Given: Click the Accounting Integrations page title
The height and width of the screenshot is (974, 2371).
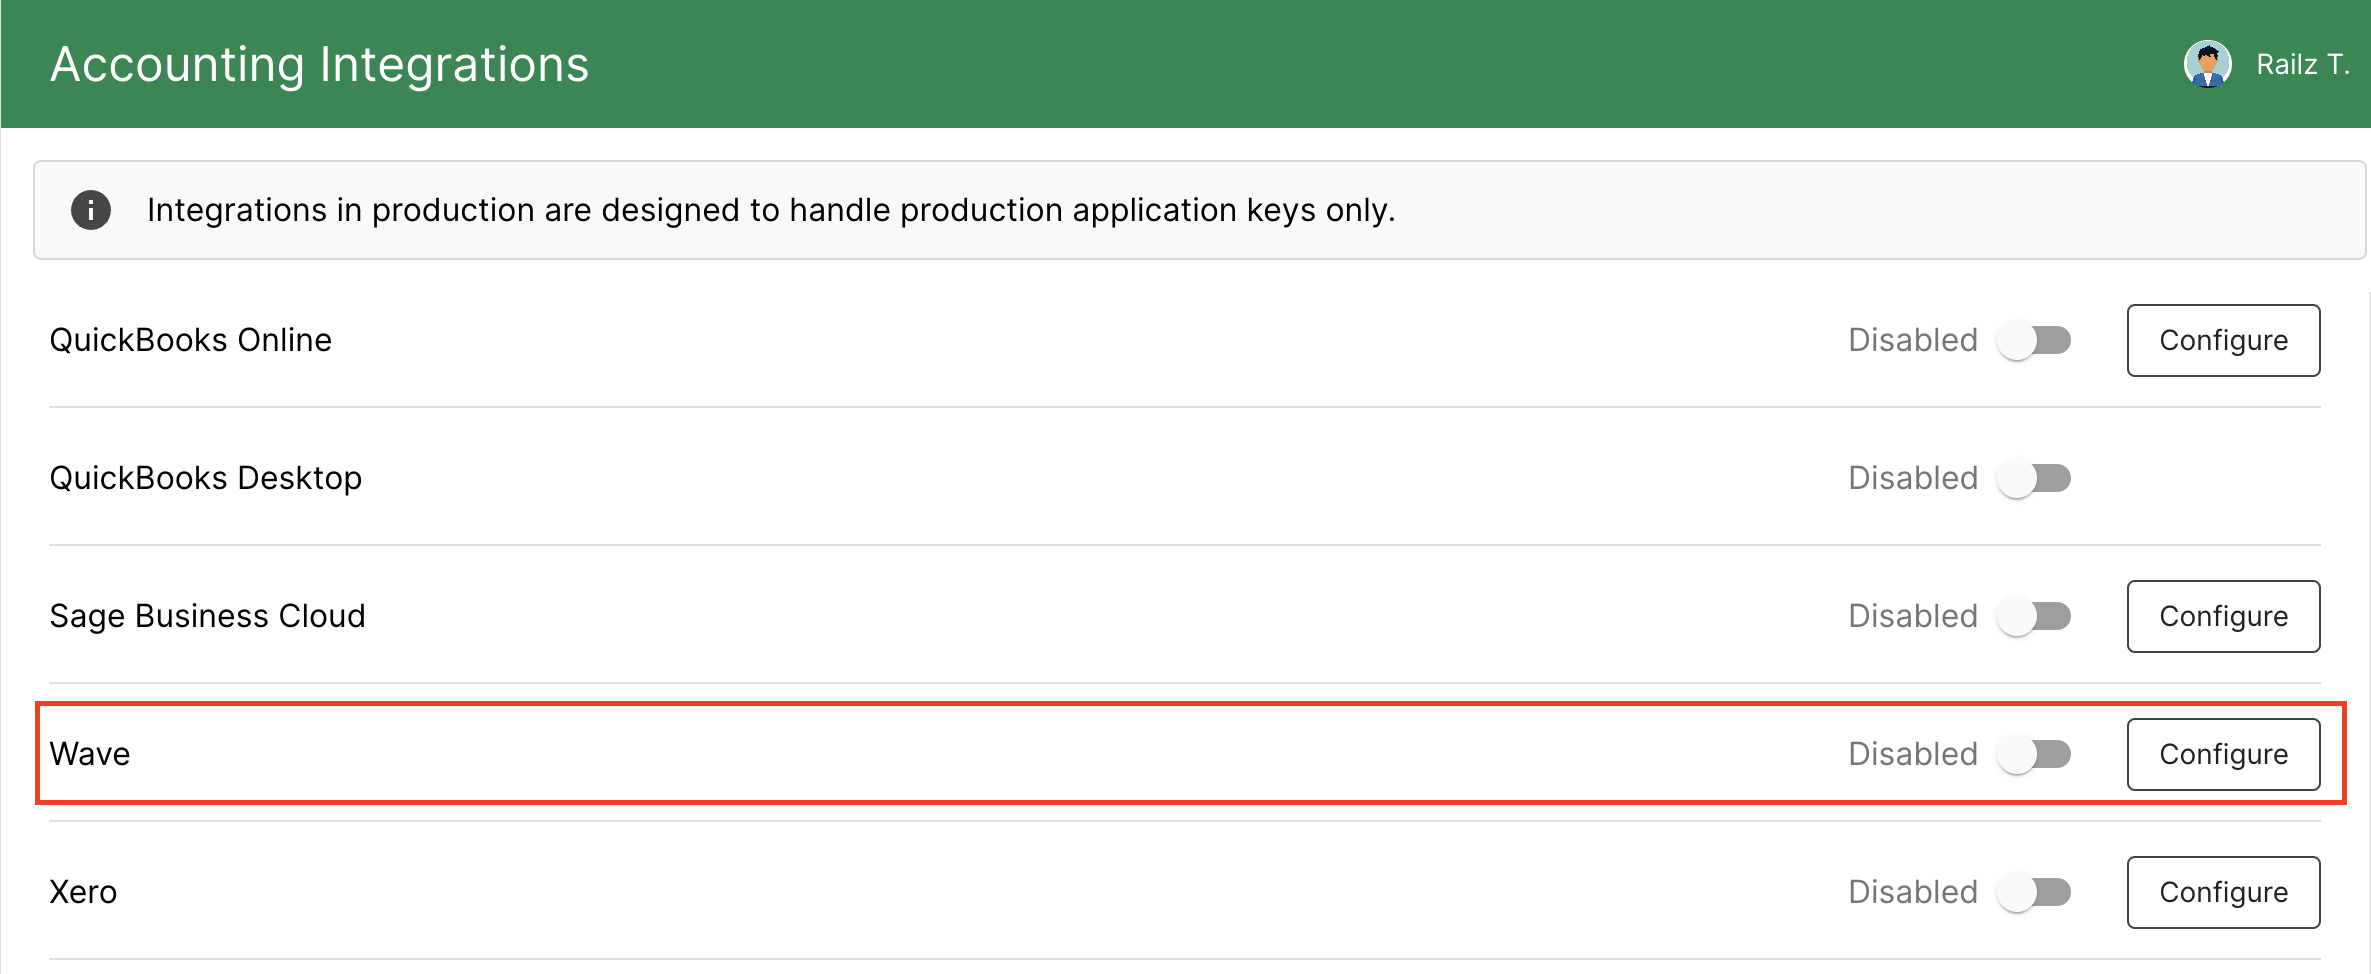Looking at the screenshot, I should coord(320,65).
